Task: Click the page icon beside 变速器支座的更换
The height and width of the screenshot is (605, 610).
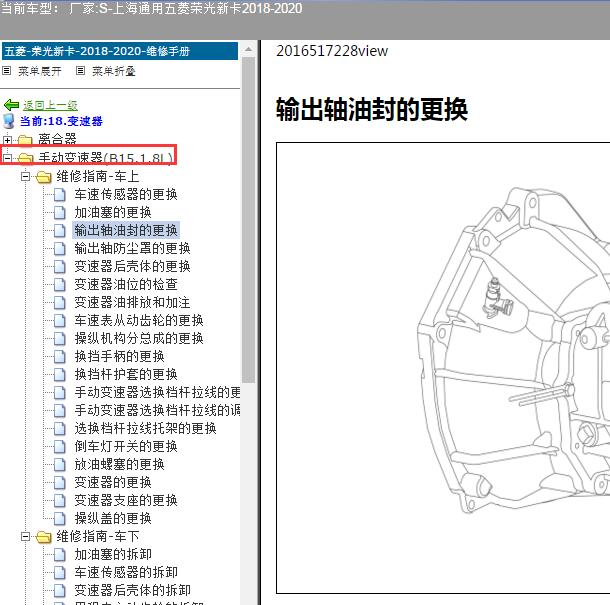Action: tap(60, 500)
